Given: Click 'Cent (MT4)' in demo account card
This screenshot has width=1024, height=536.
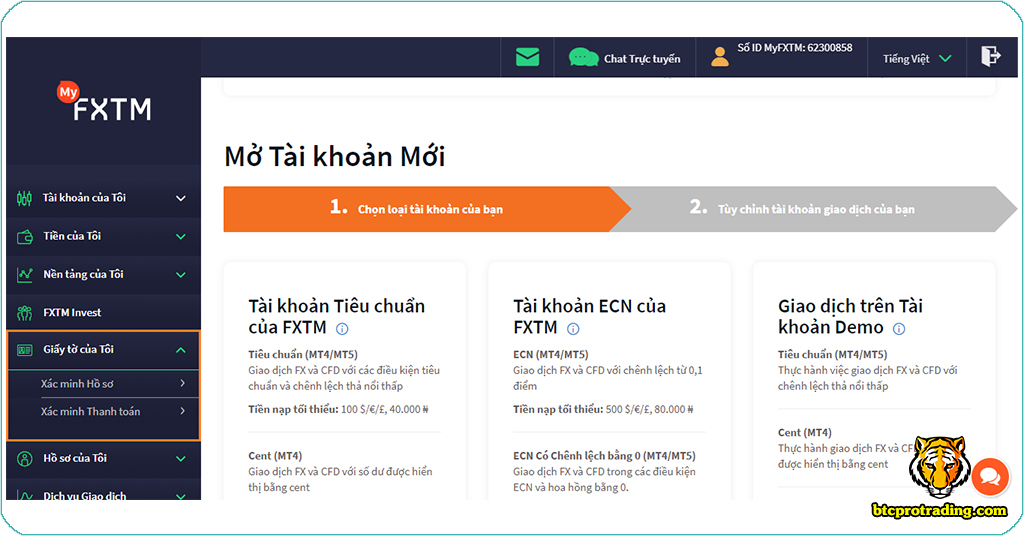Looking at the screenshot, I should pos(805,432).
